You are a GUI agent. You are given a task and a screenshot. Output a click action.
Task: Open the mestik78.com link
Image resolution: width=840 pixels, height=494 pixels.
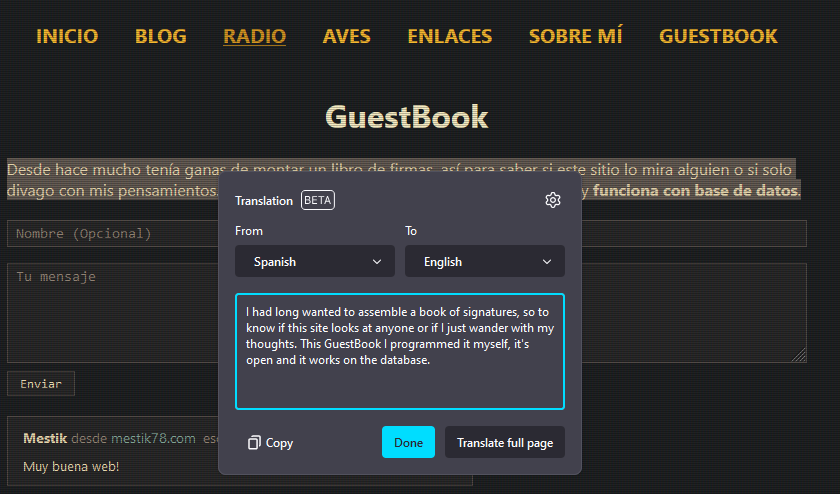tap(152, 439)
